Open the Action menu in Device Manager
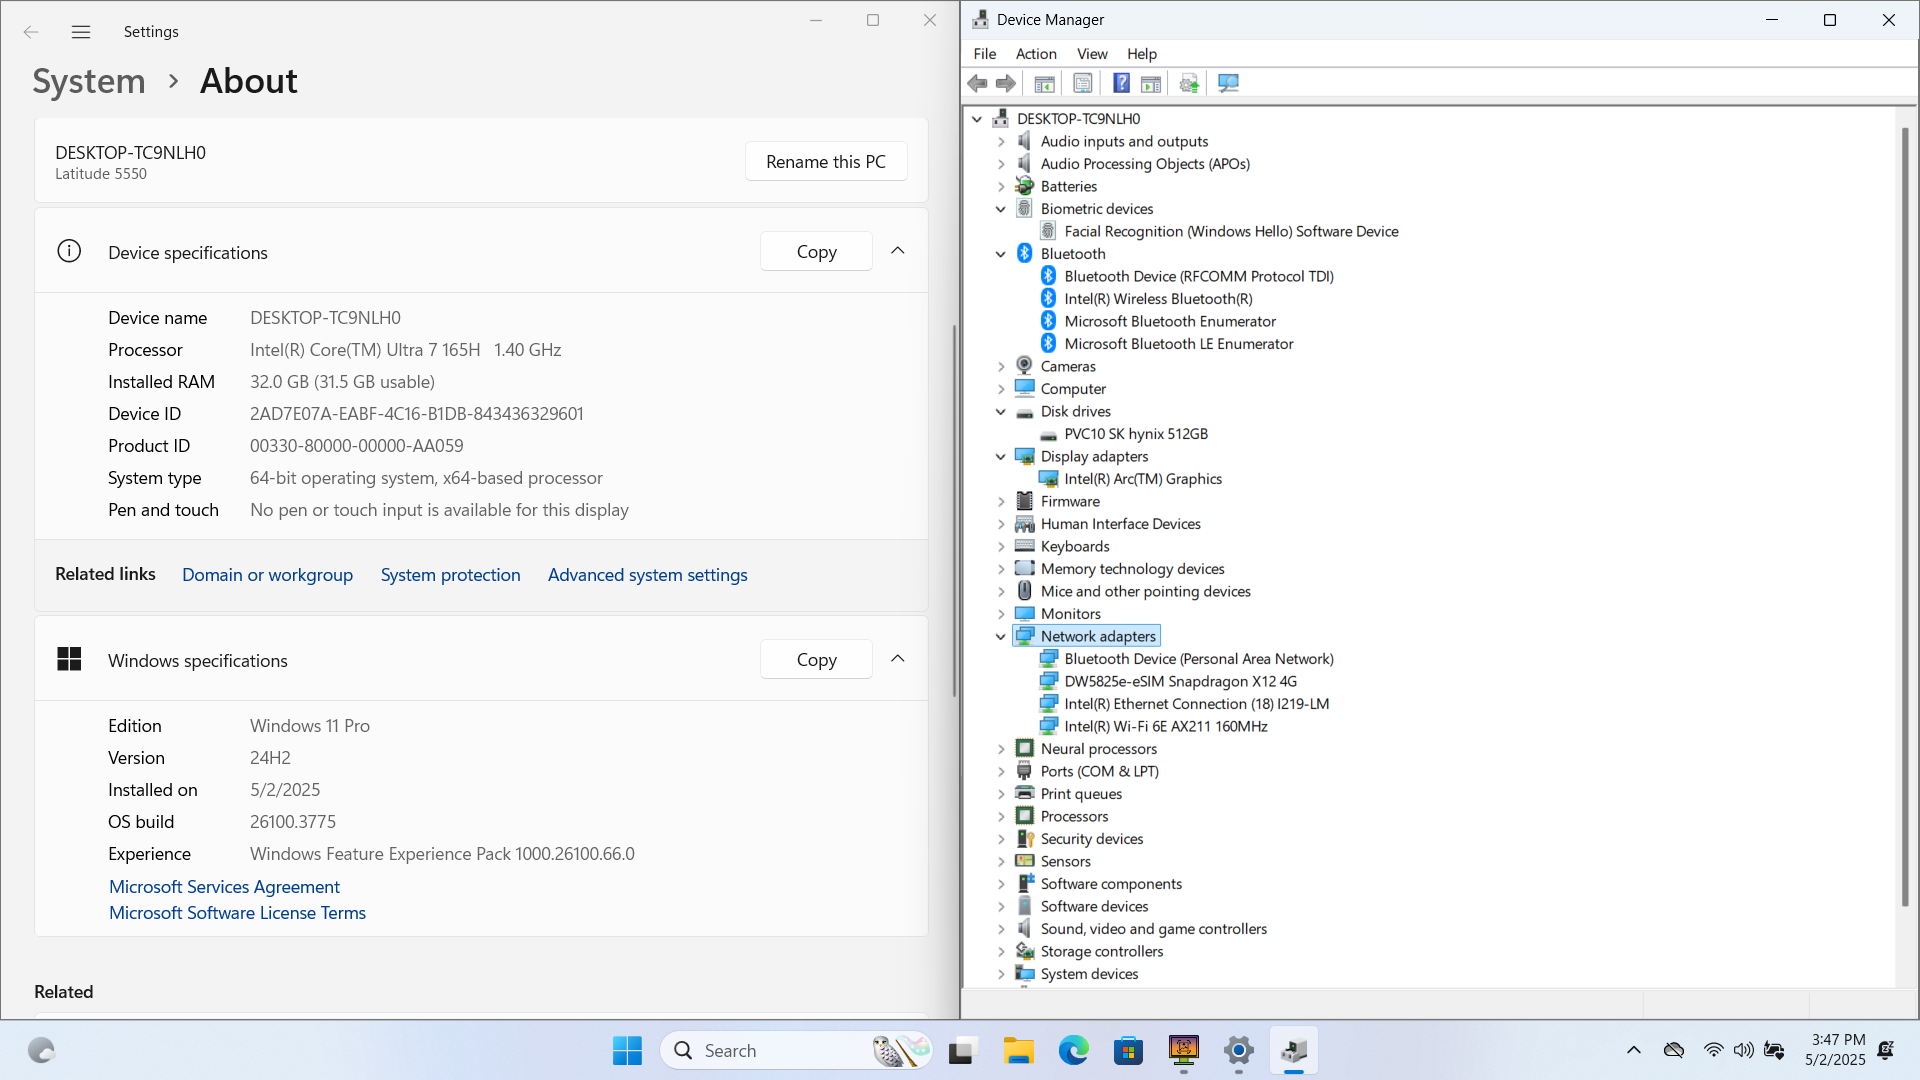1920x1080 pixels. 1036,54
